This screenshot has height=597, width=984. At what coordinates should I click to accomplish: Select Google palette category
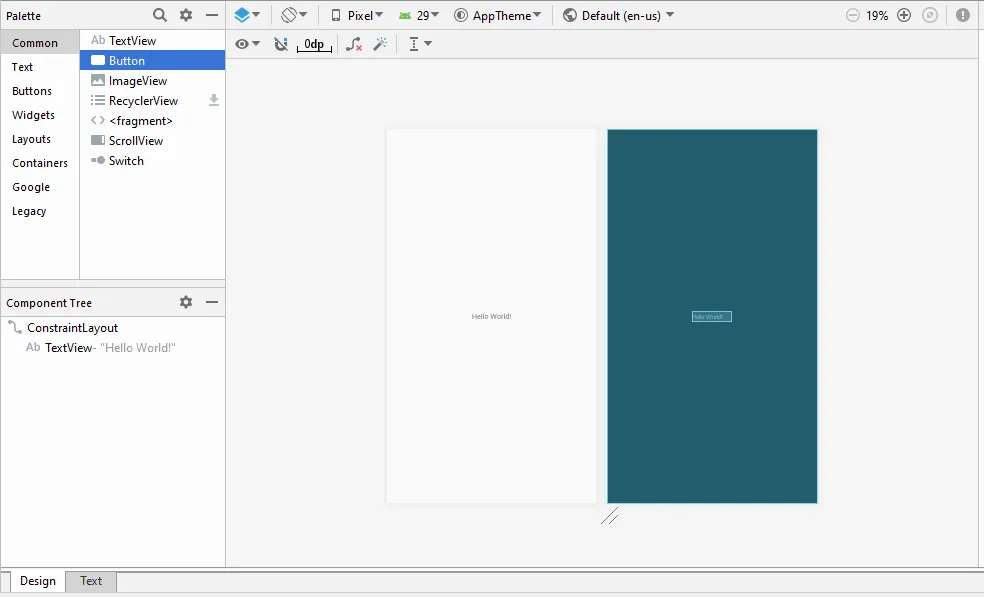pyautogui.click(x=40, y=187)
